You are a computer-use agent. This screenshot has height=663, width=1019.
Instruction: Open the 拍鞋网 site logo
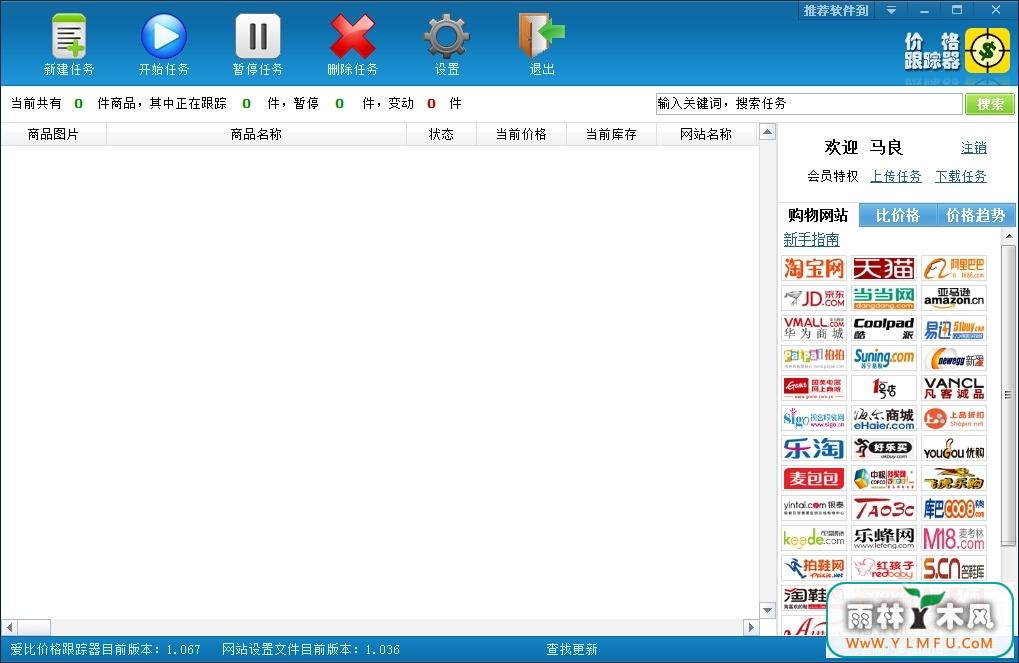pyautogui.click(x=814, y=568)
